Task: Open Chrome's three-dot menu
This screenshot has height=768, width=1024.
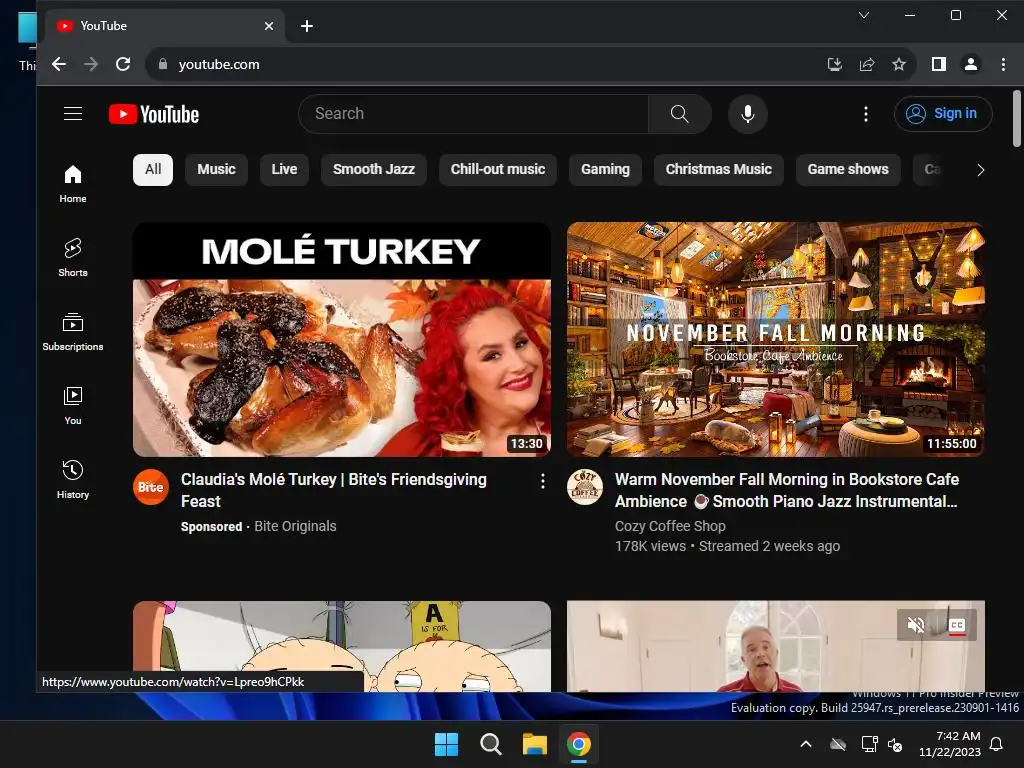Action: coord(1003,64)
